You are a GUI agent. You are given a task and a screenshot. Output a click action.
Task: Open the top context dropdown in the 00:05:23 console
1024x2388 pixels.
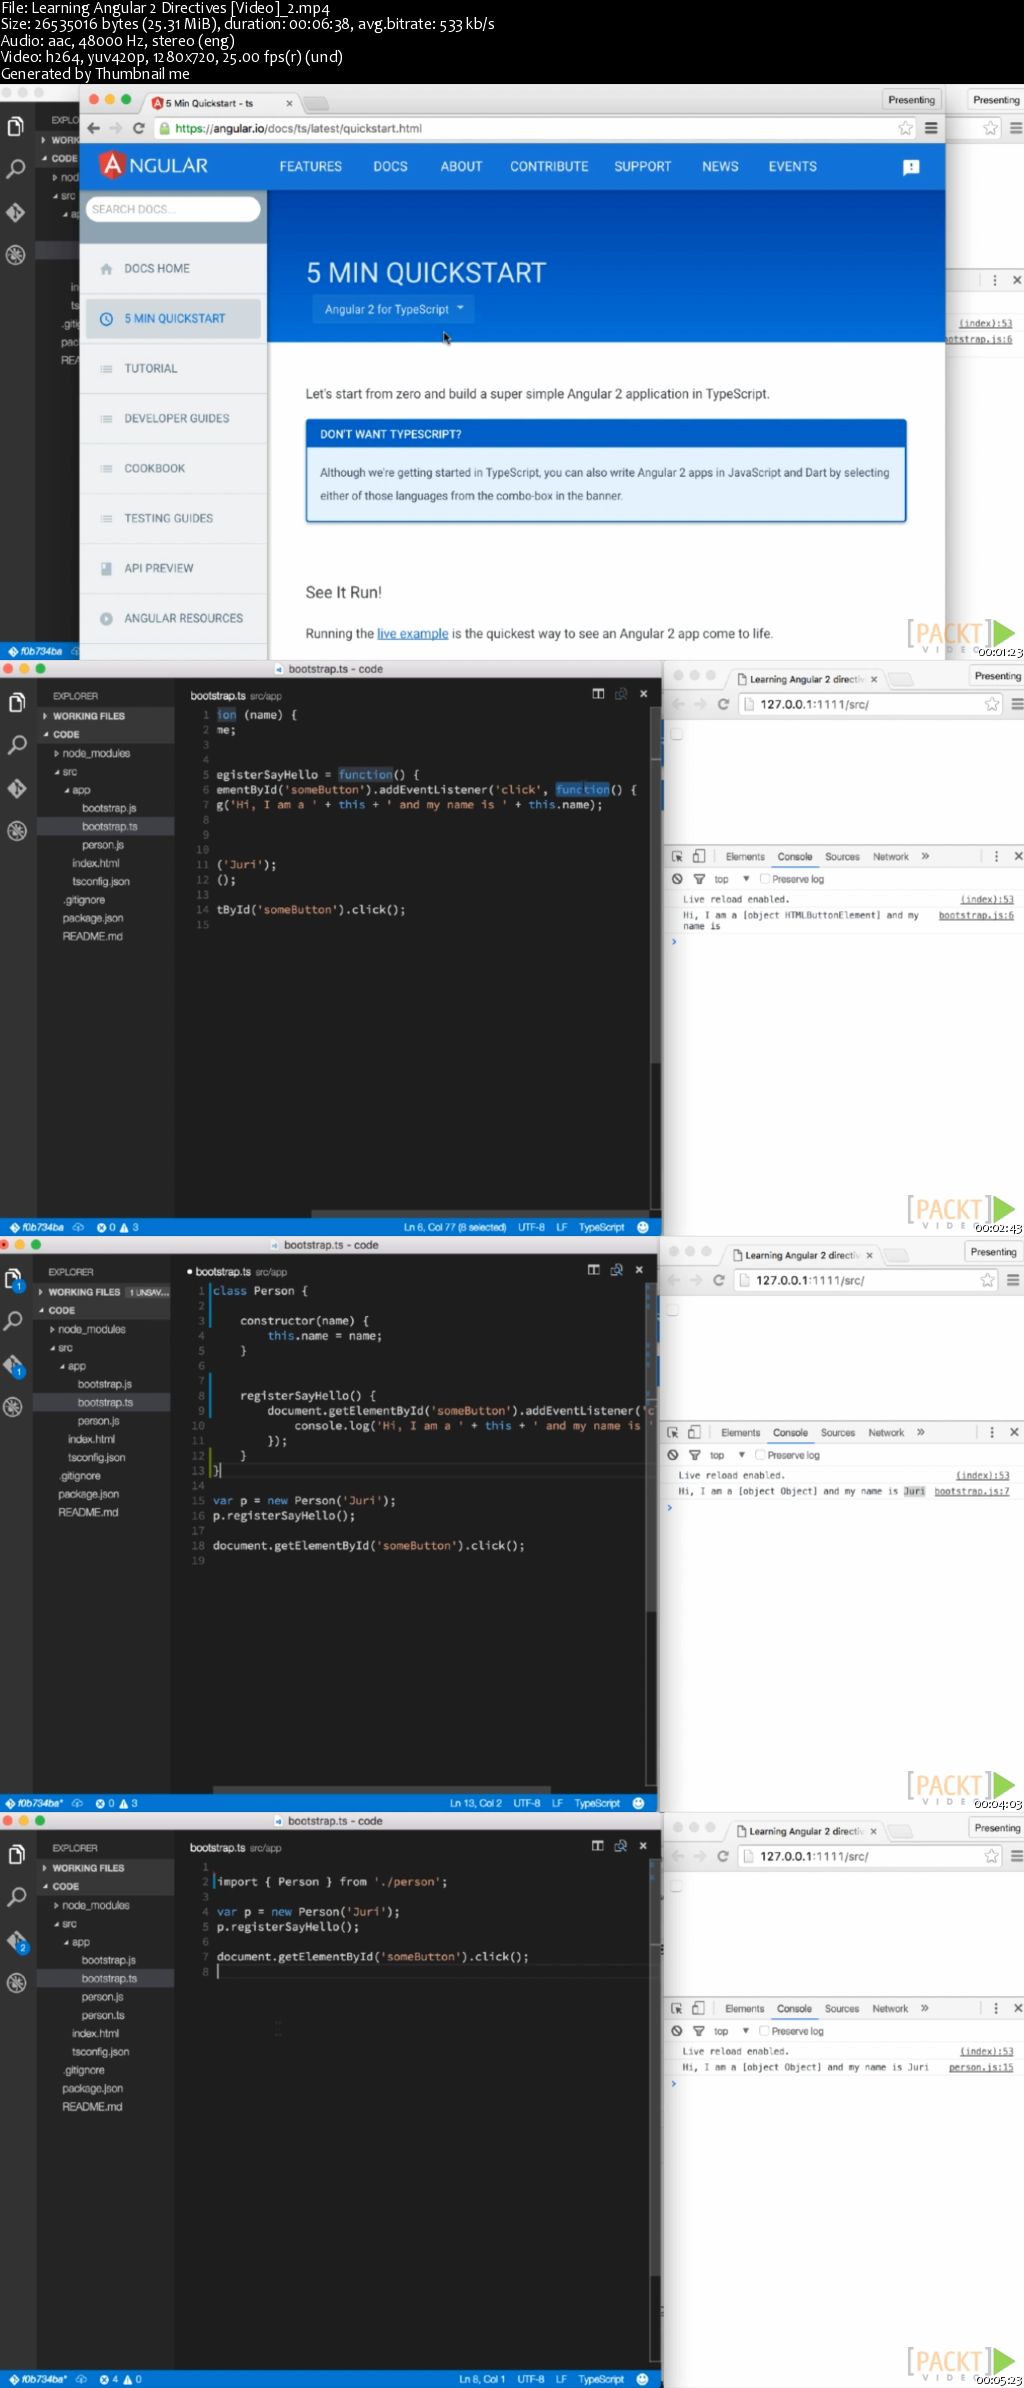click(x=732, y=2031)
